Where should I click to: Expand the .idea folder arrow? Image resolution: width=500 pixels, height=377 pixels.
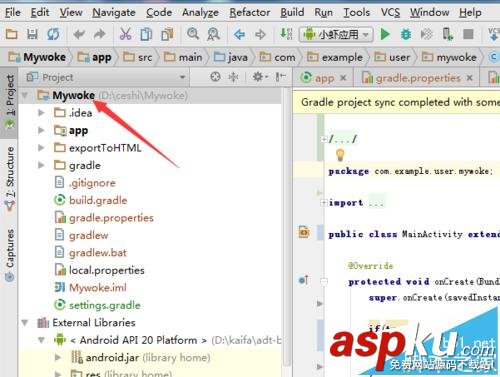pyautogui.click(x=41, y=113)
